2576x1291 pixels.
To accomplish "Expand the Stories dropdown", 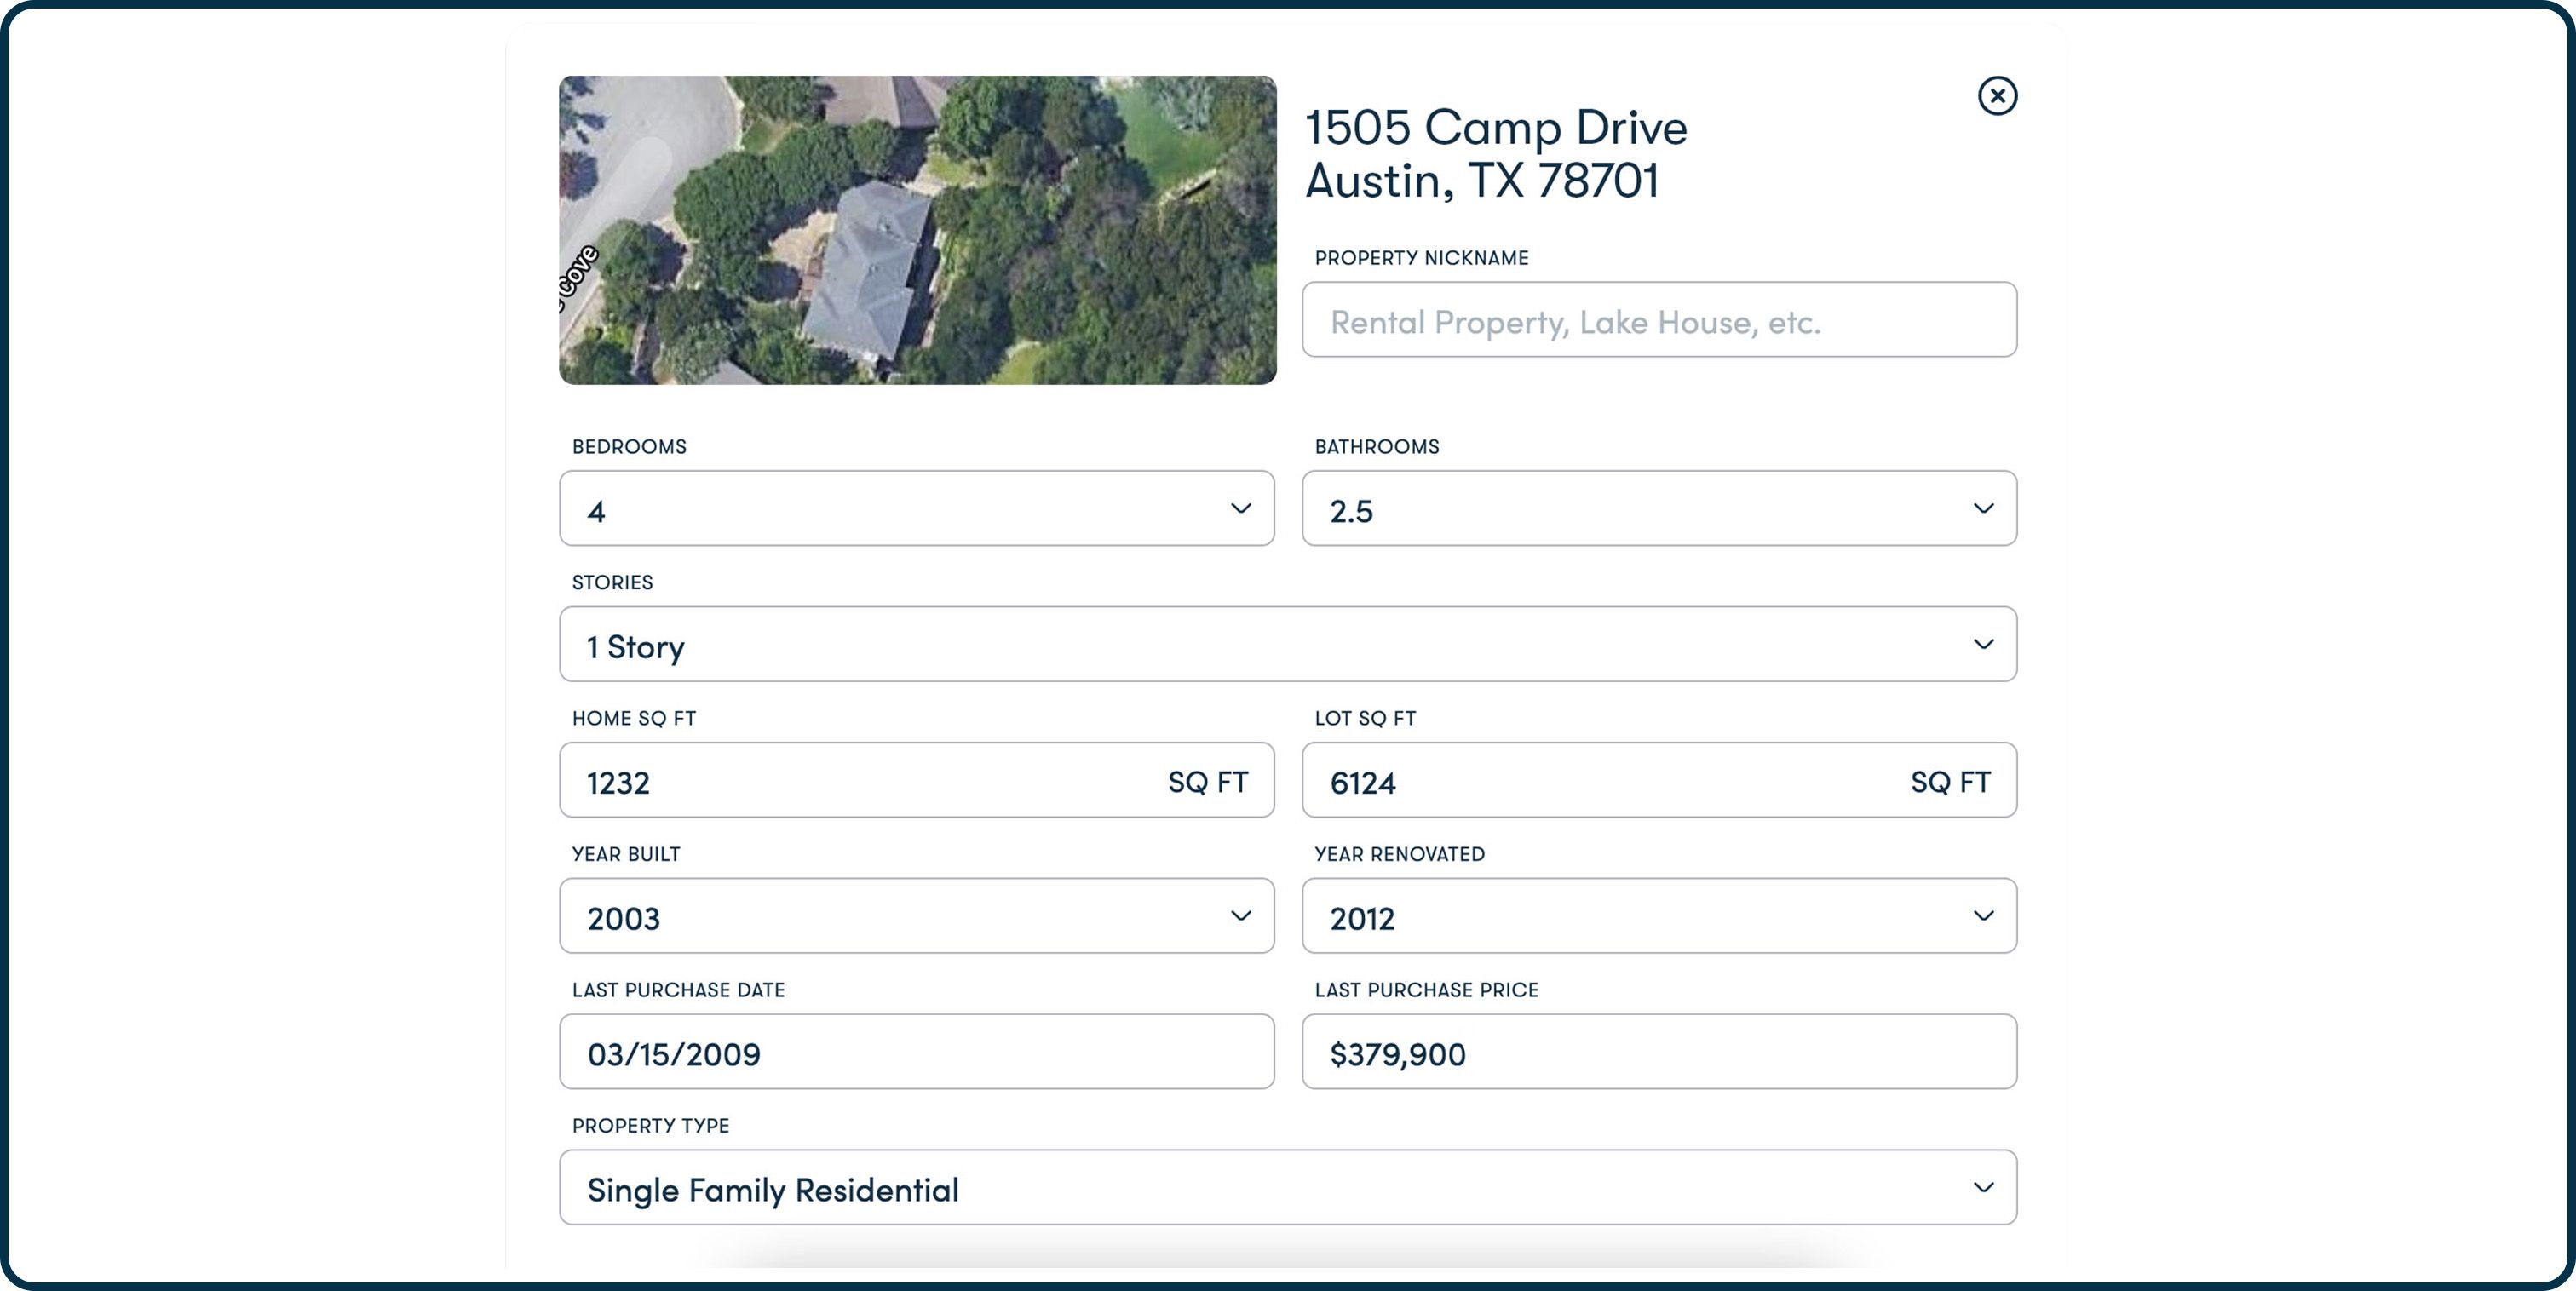I will 1288,645.
